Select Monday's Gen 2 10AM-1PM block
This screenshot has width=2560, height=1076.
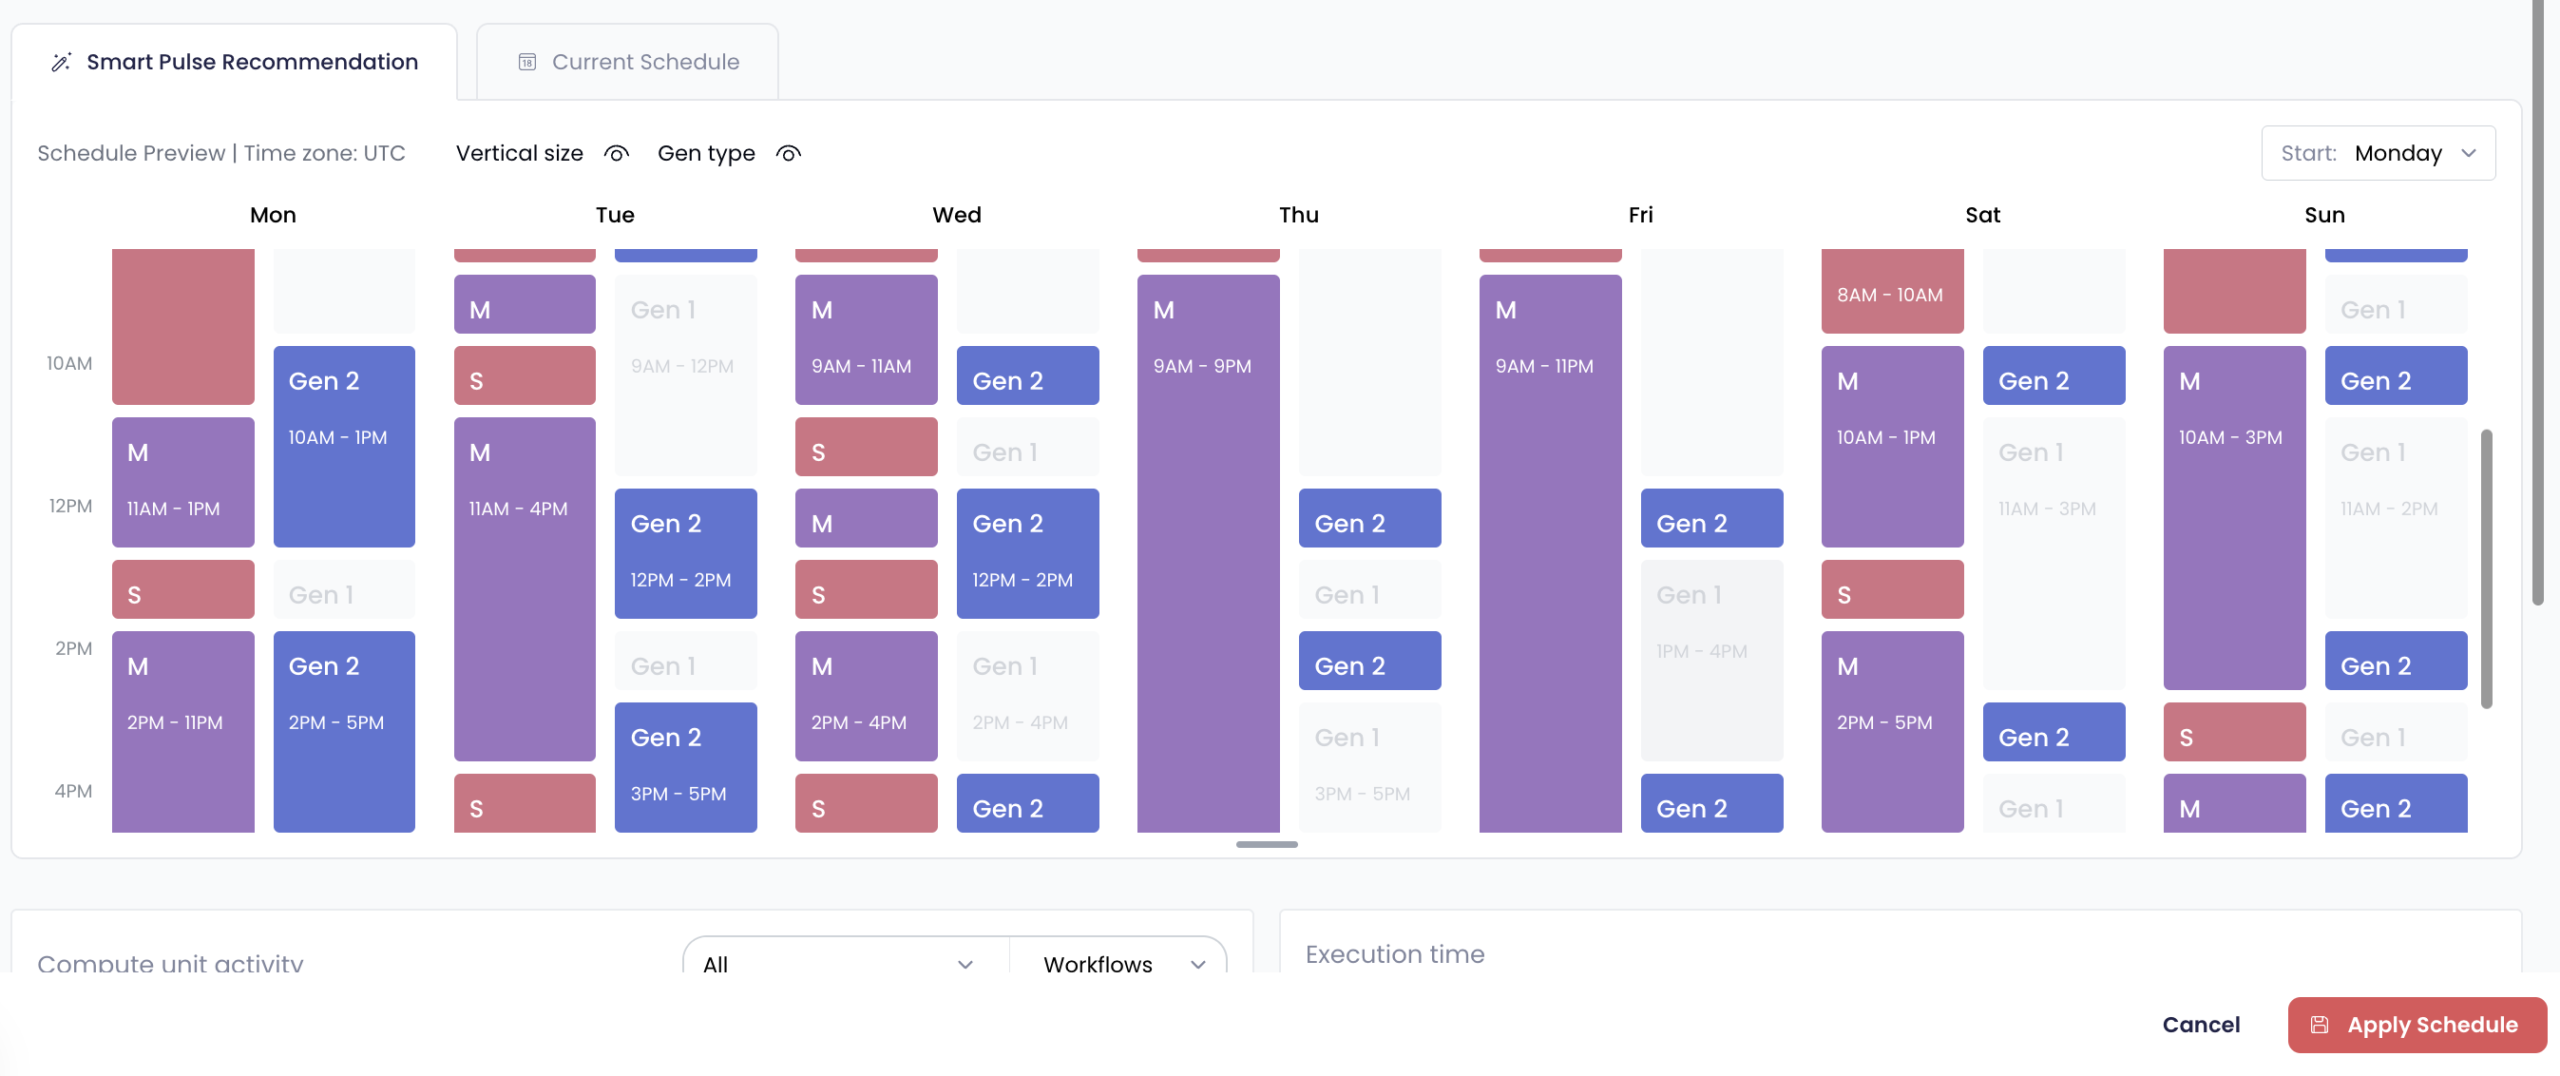click(344, 447)
